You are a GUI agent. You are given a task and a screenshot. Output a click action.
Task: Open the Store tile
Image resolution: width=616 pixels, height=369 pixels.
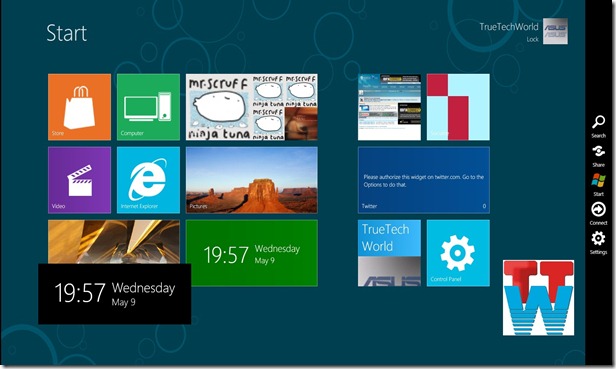[x=79, y=107]
